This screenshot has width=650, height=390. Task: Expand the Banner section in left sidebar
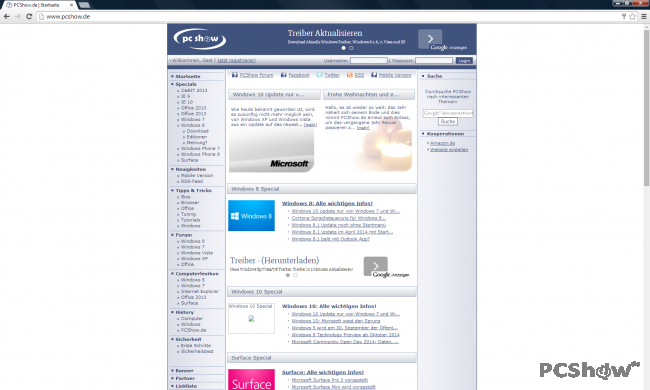coord(184,371)
